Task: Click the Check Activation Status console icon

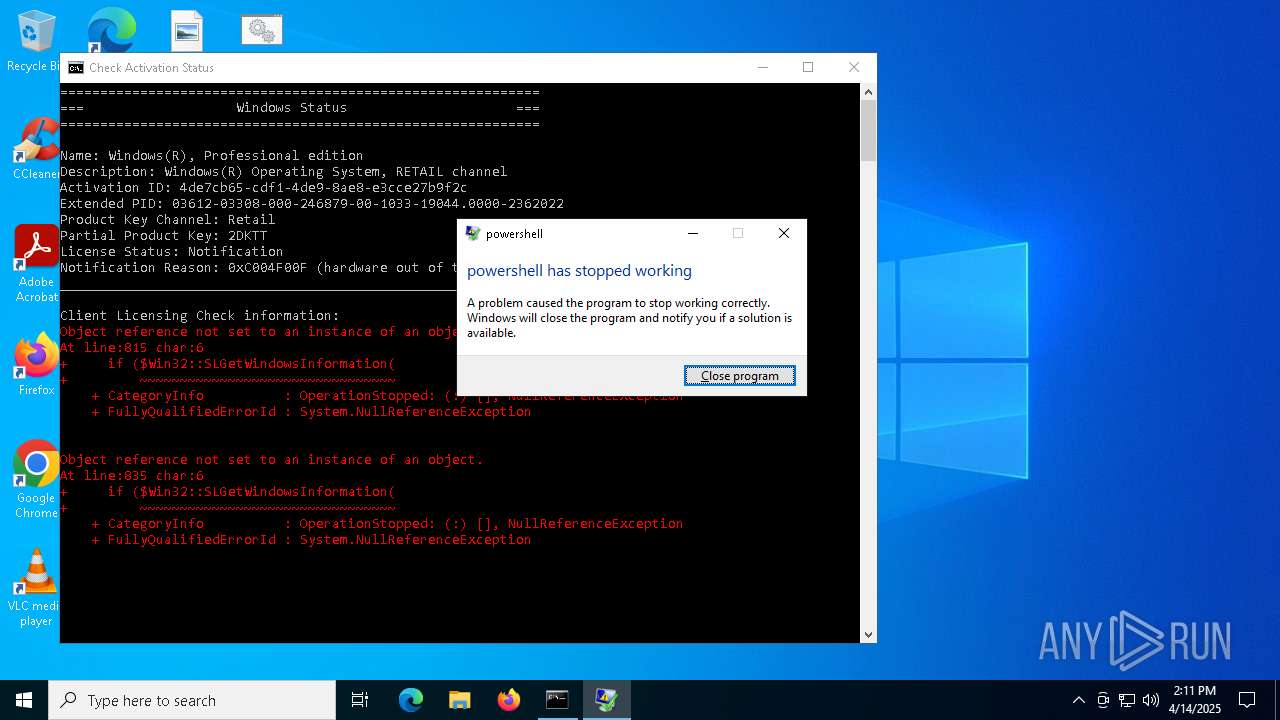Action: 76,68
